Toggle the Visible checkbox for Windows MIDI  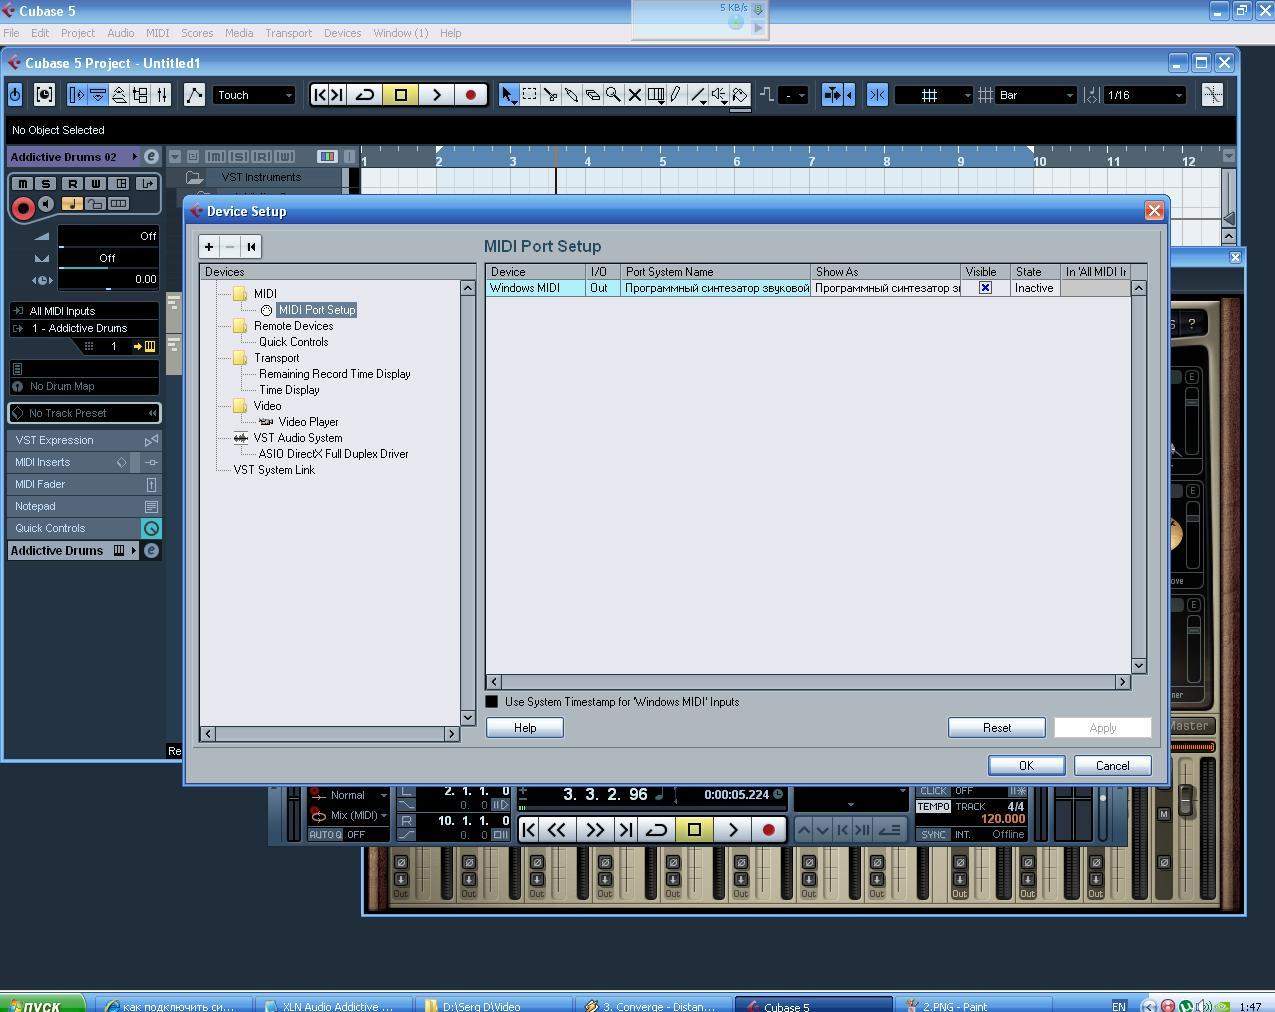coord(985,288)
